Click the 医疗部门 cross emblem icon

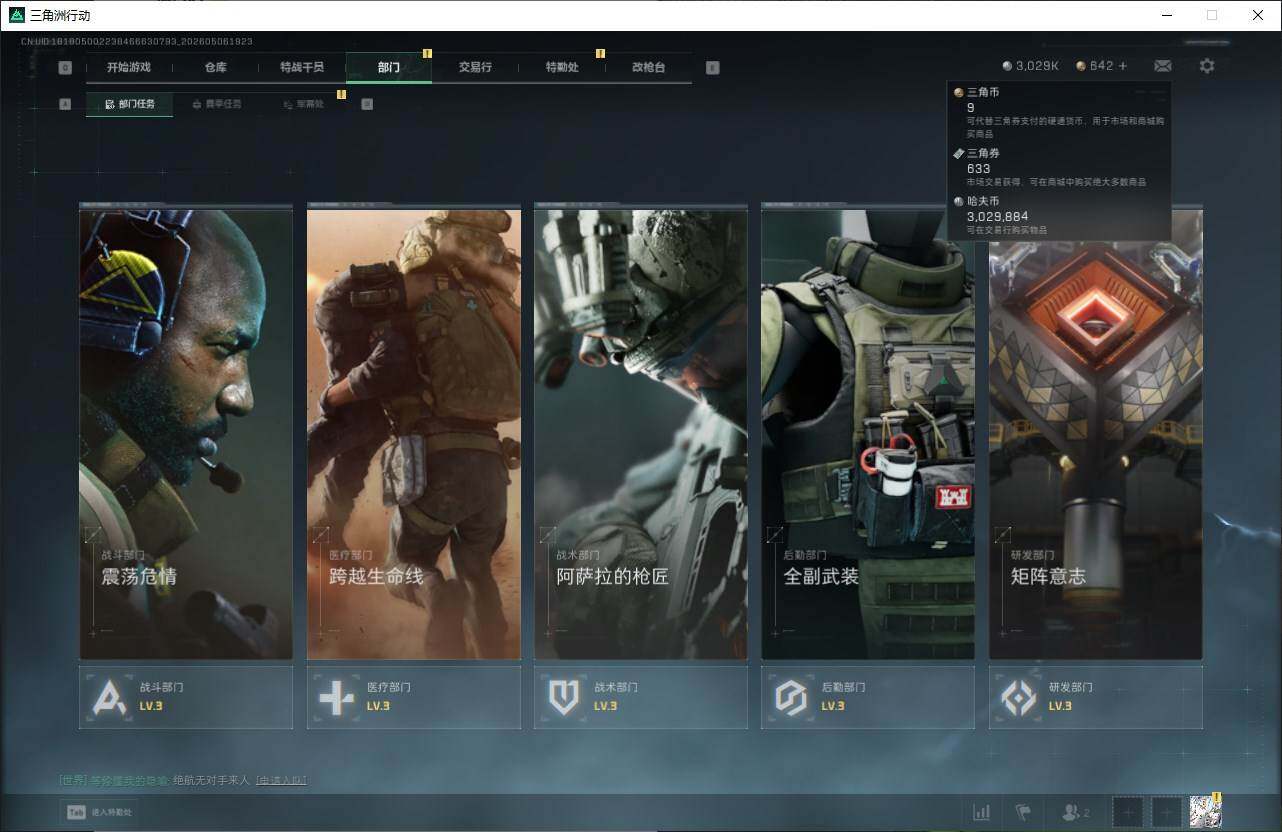336,697
